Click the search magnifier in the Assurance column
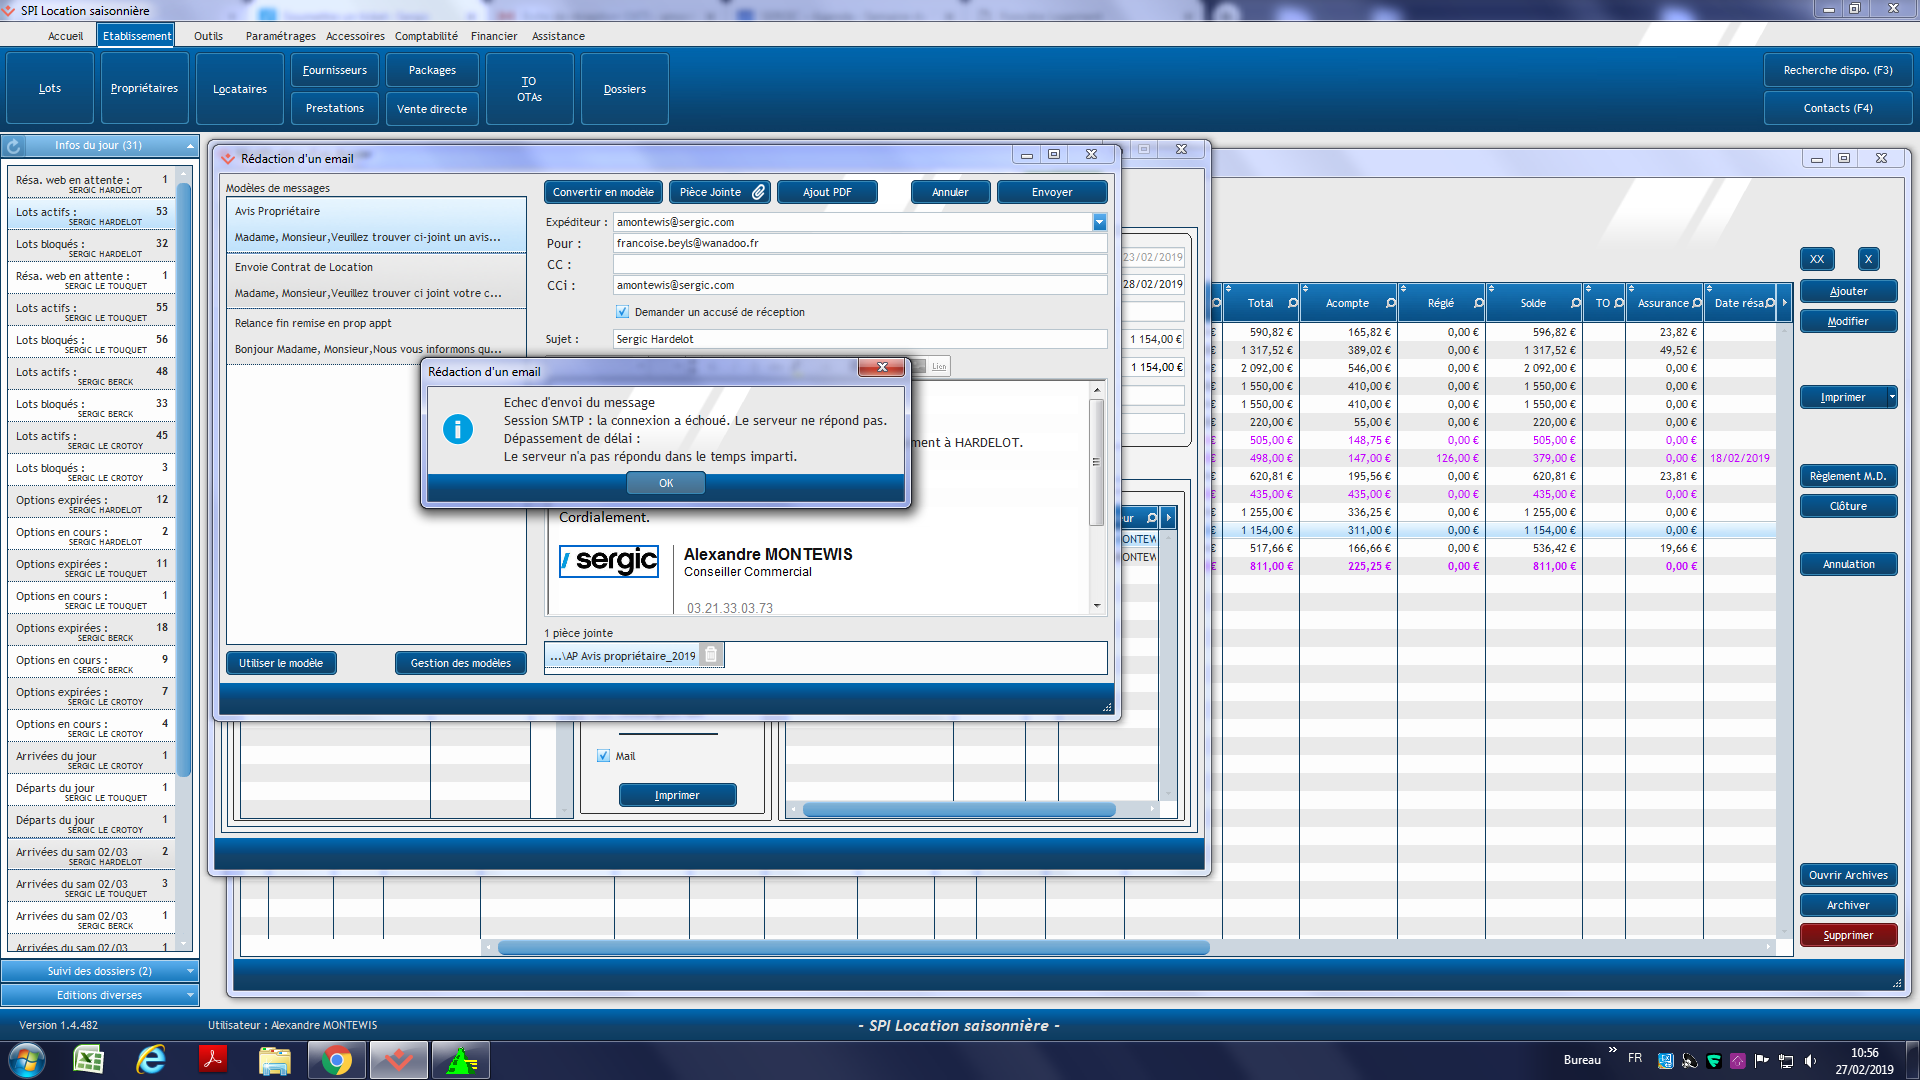This screenshot has height=1080, width=1920. [x=1697, y=303]
